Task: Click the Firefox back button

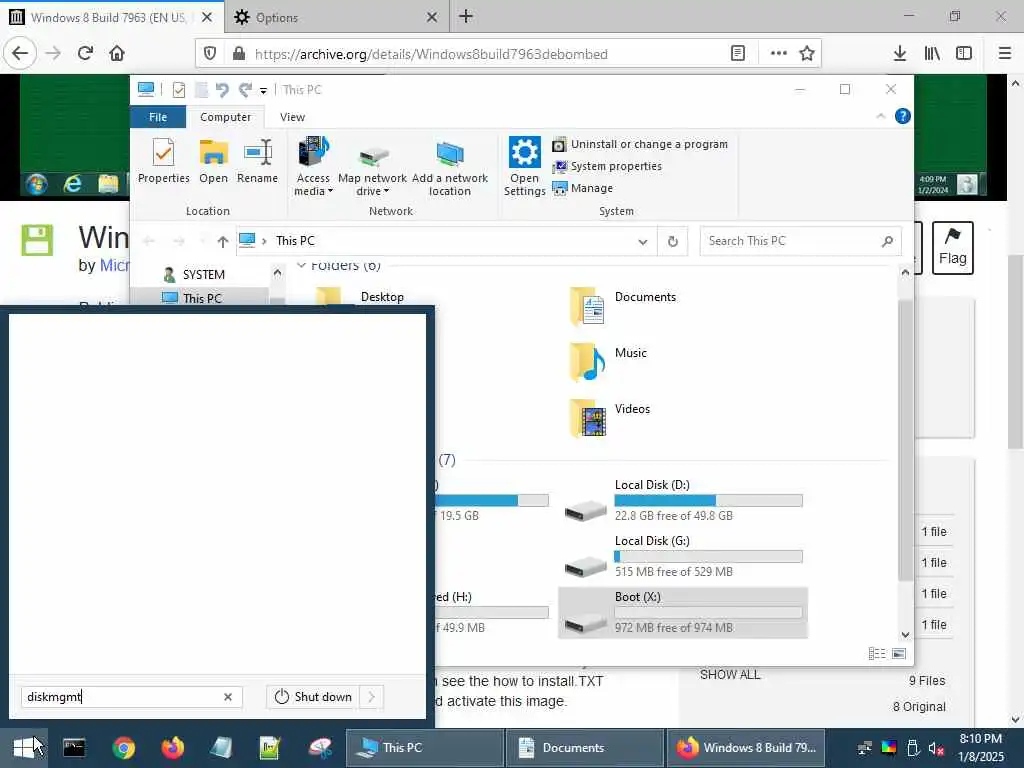Action: tap(20, 53)
